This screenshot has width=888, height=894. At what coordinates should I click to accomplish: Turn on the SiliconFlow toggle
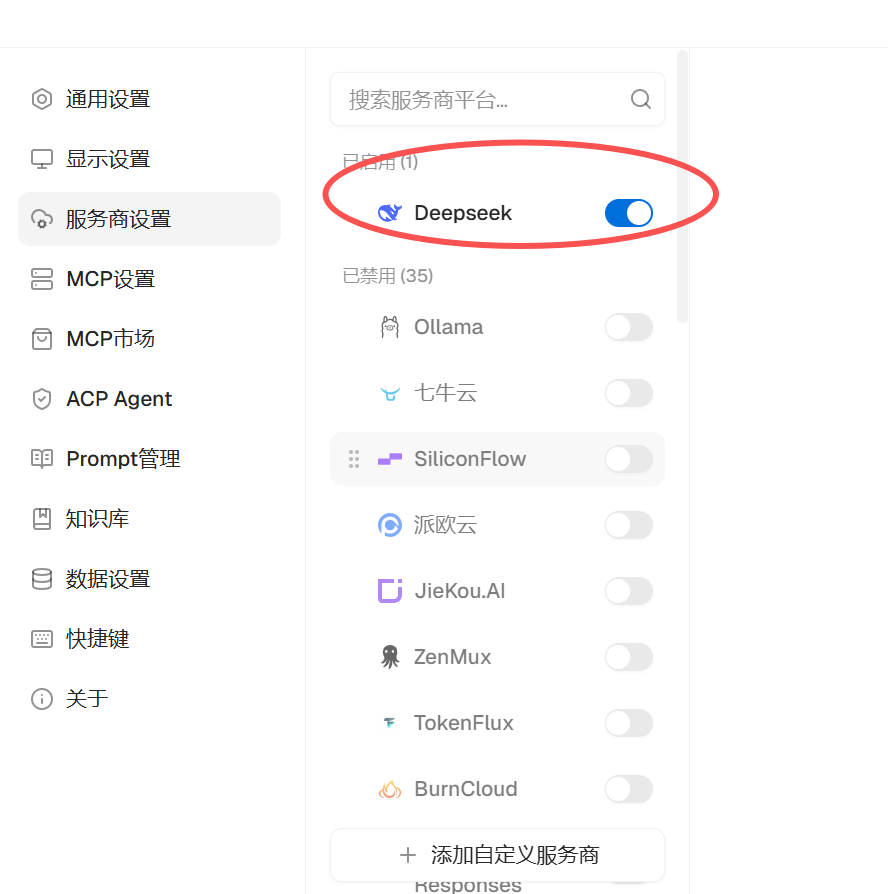point(629,459)
